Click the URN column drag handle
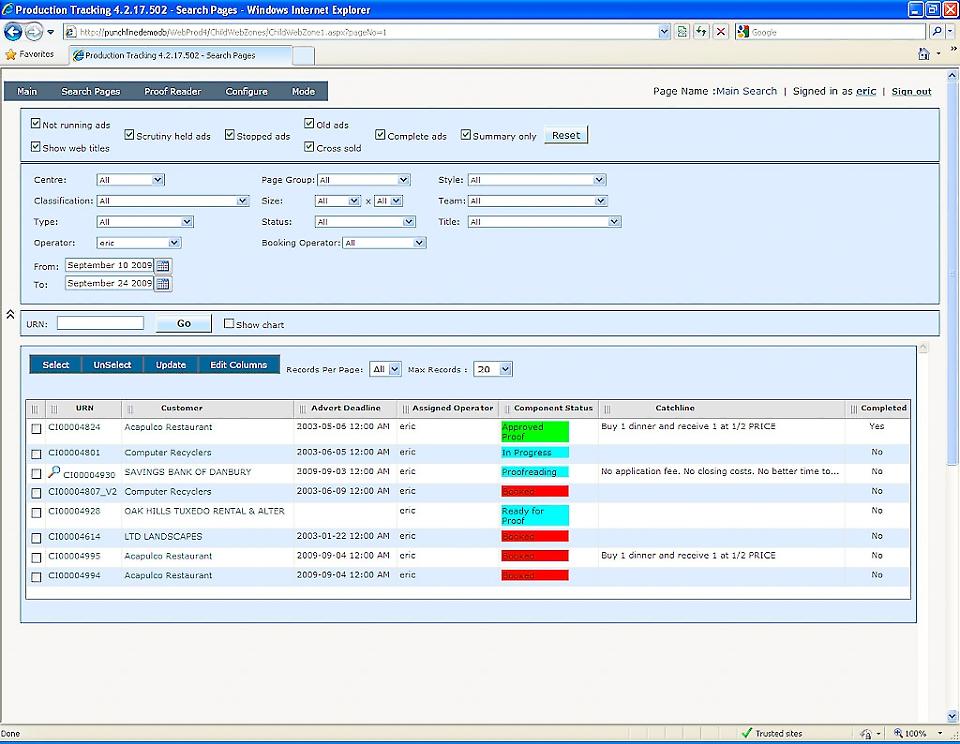The height and width of the screenshot is (744, 960). click(54, 408)
